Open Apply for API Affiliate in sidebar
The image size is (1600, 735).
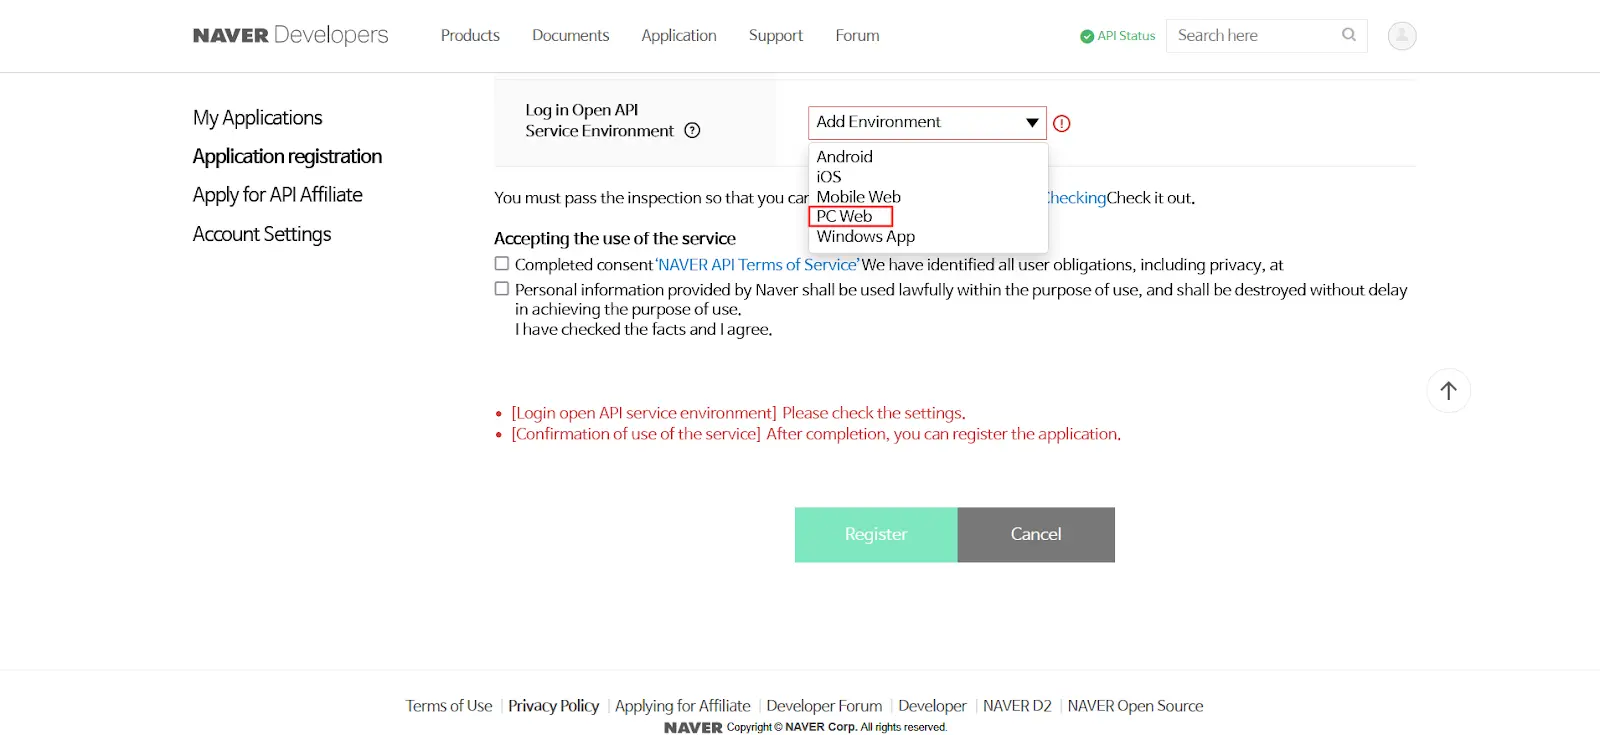click(277, 195)
